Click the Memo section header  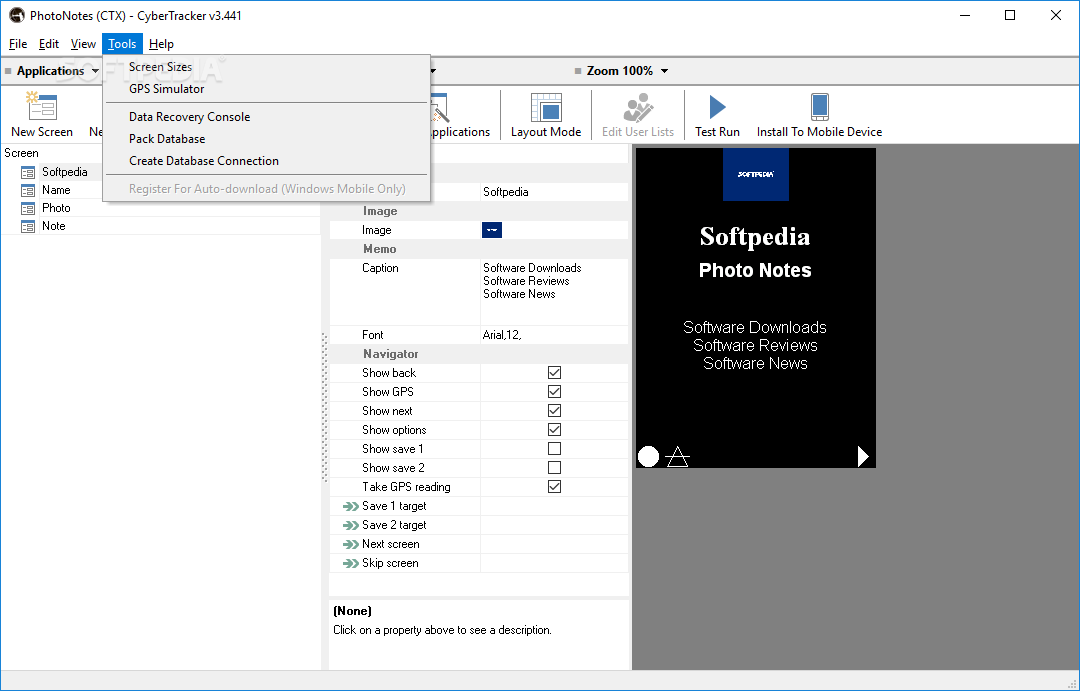380,249
